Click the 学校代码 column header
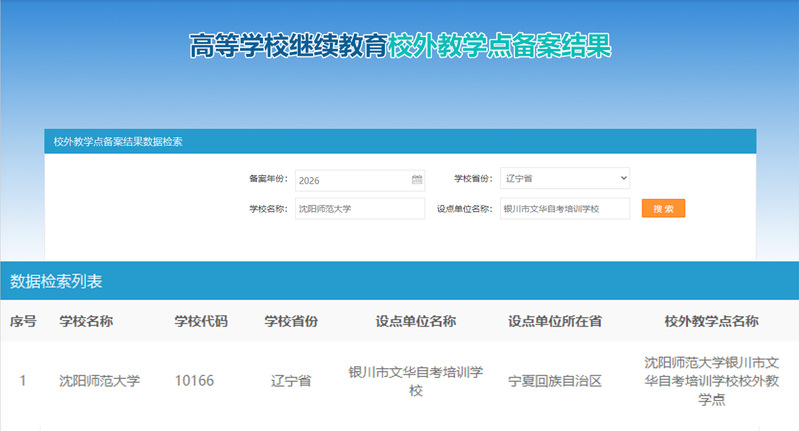799x431 pixels. click(201, 321)
